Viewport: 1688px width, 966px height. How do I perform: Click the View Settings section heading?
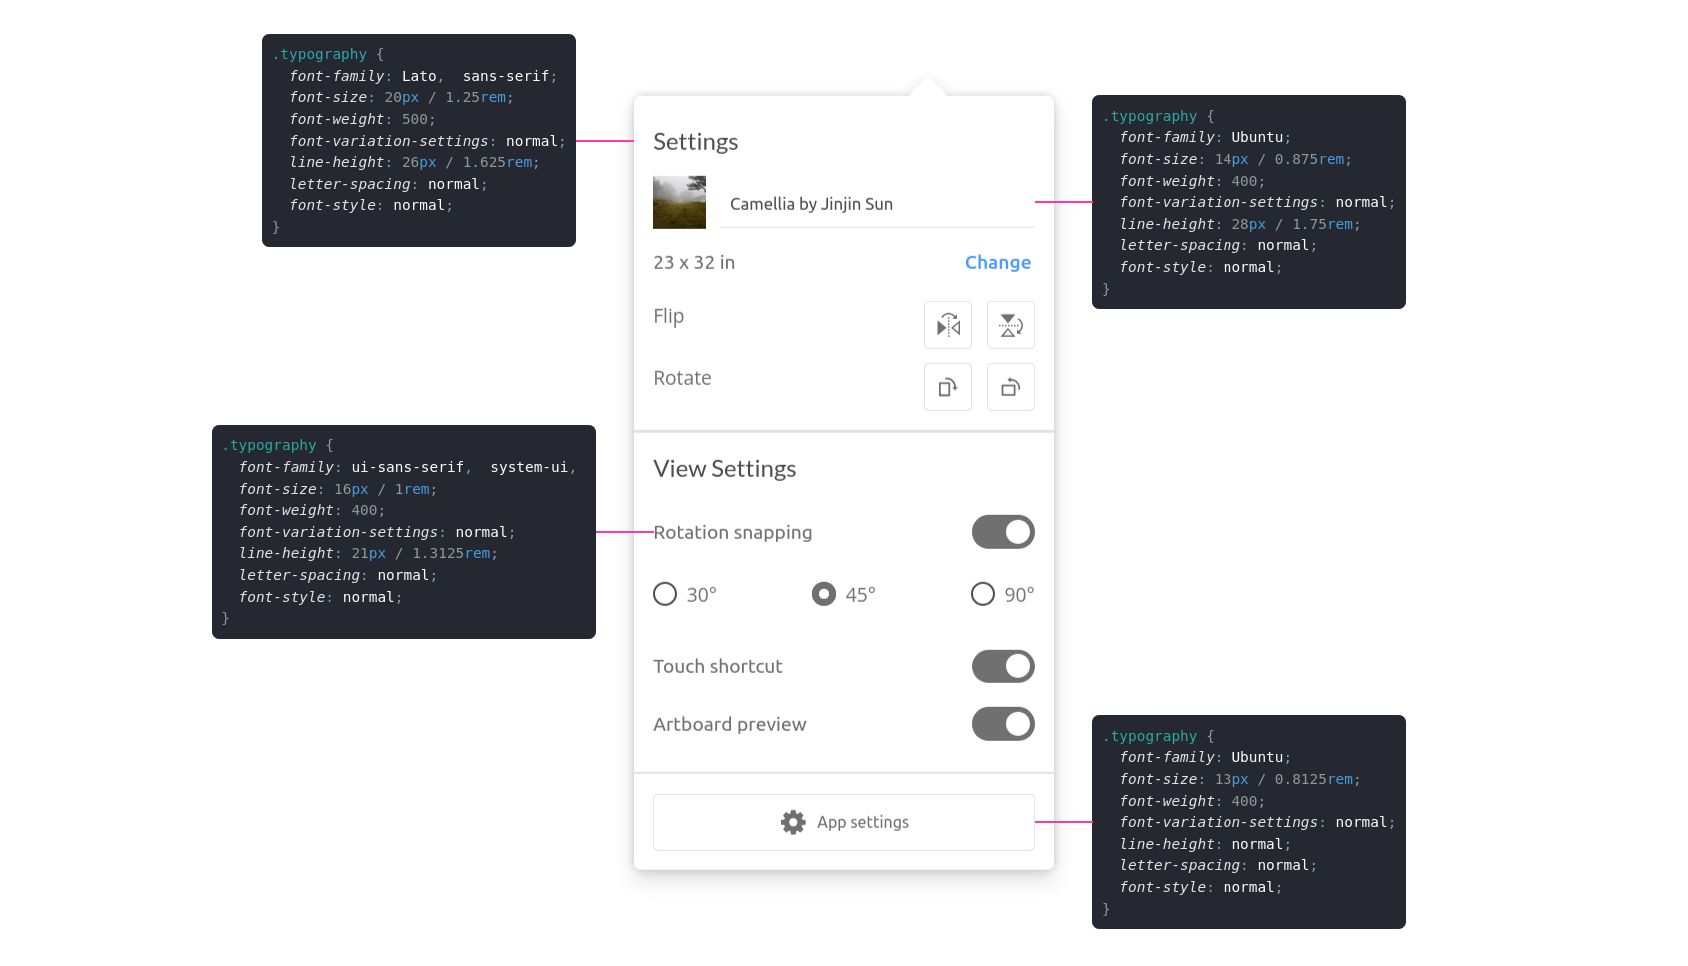(724, 469)
